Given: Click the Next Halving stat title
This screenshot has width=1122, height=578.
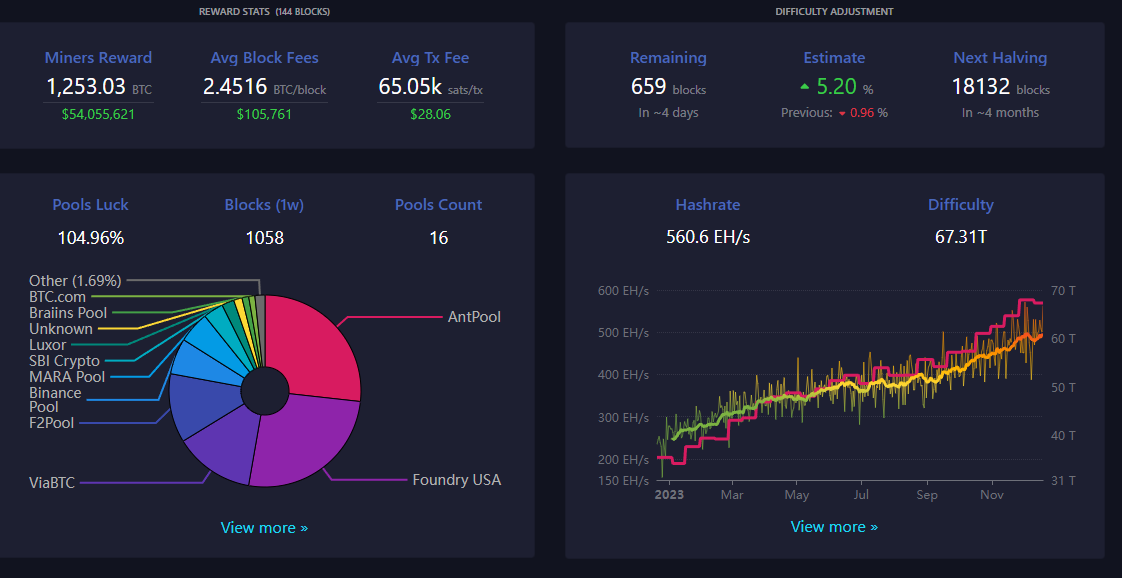Looking at the screenshot, I should click(1000, 58).
